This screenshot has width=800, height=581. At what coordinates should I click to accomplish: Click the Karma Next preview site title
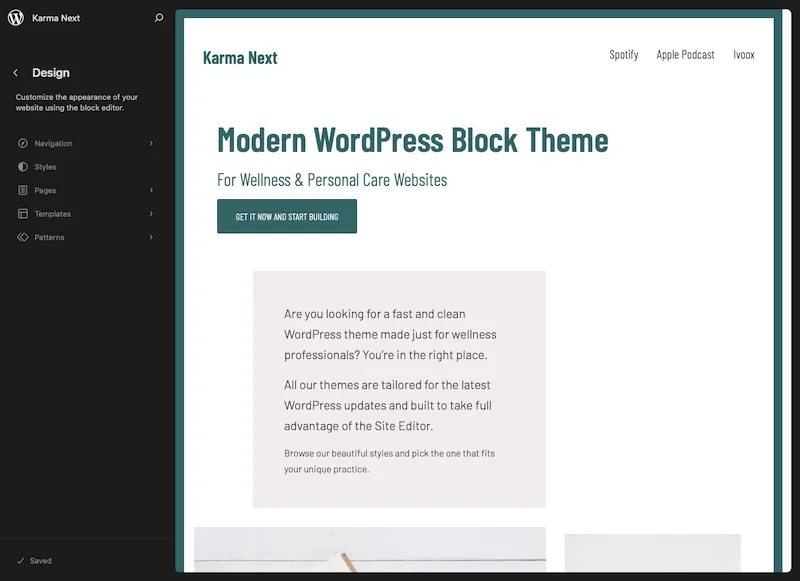[240, 58]
